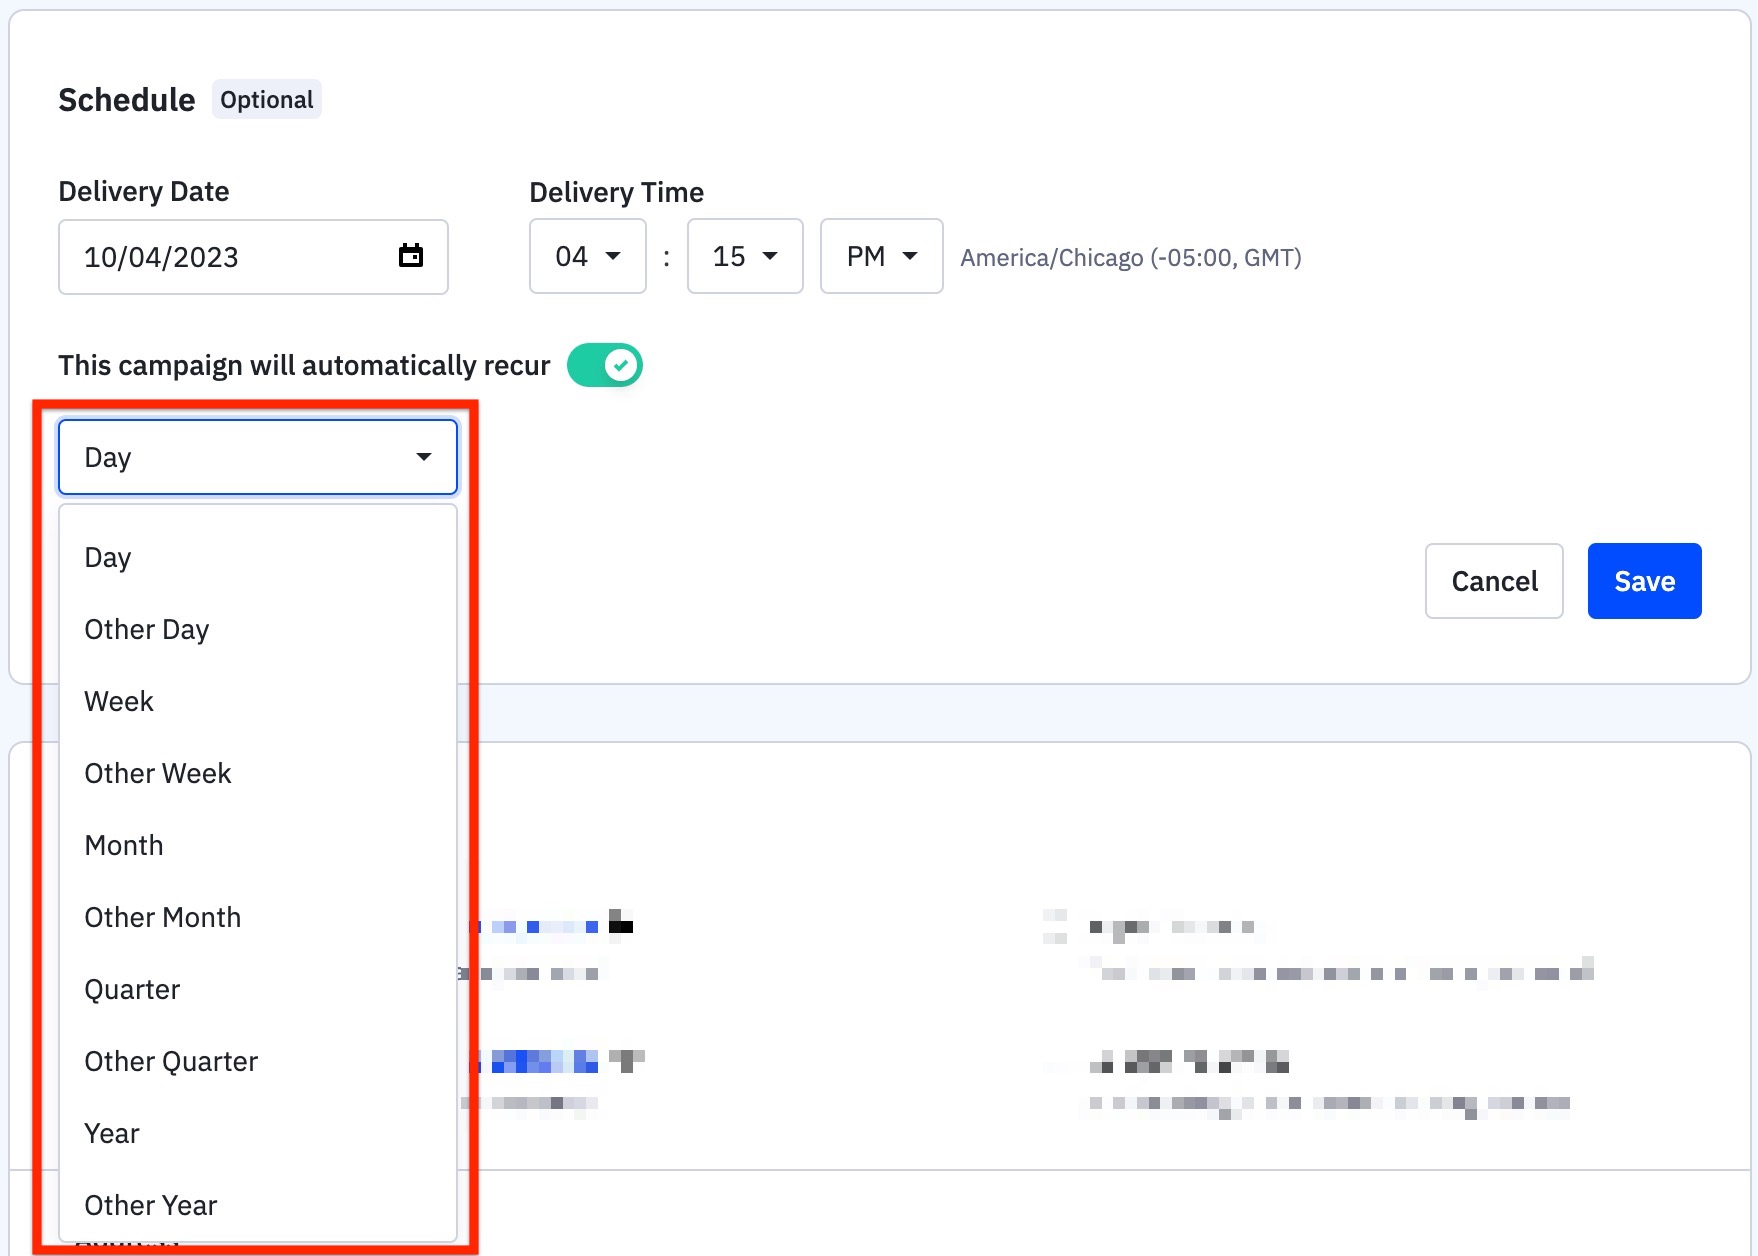Screen dimensions: 1758x1256
Task: Select Week from recurrence list
Action: 119,701
